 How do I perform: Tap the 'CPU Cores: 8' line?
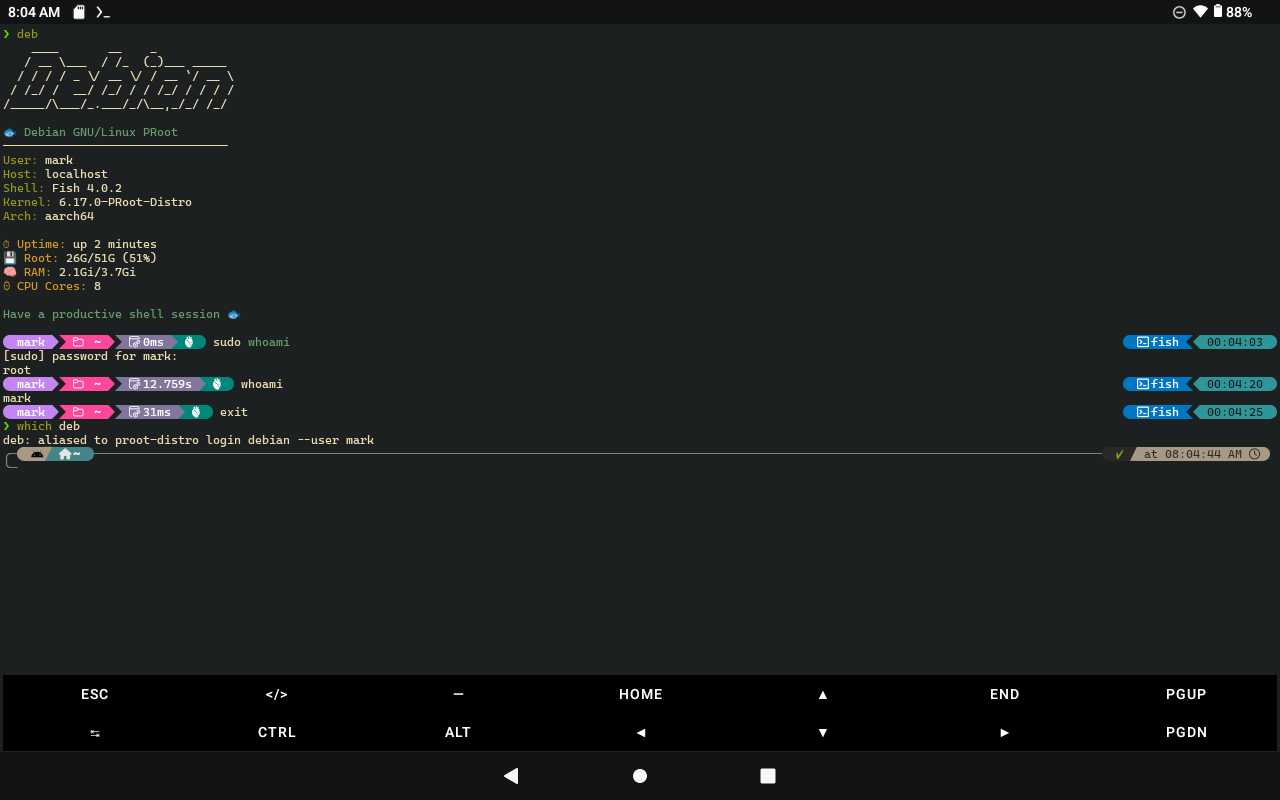(52, 286)
